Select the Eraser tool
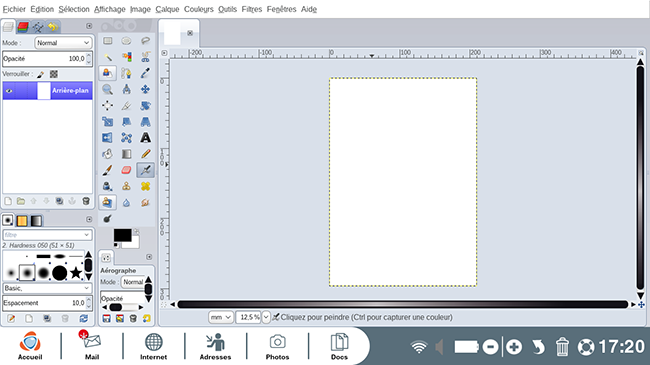Viewport: 650px width, 365px height. [x=126, y=170]
